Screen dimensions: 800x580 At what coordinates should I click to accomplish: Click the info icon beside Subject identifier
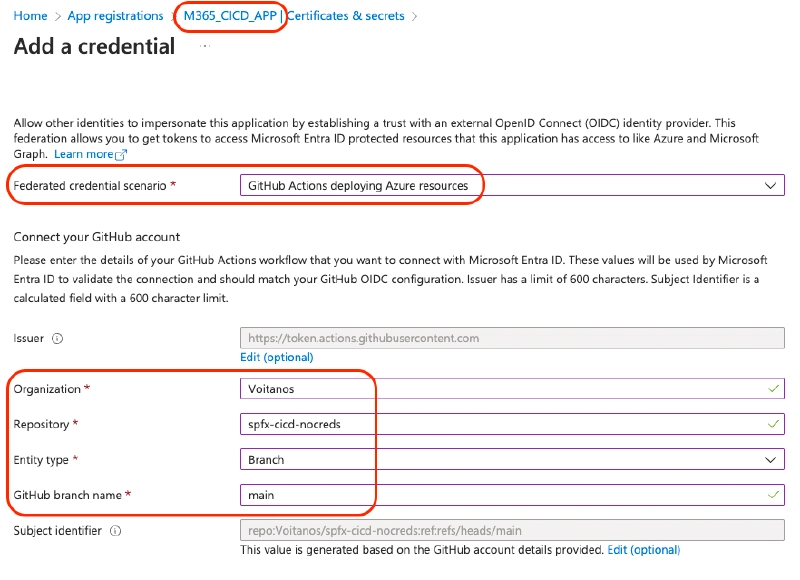pyautogui.click(x=113, y=530)
